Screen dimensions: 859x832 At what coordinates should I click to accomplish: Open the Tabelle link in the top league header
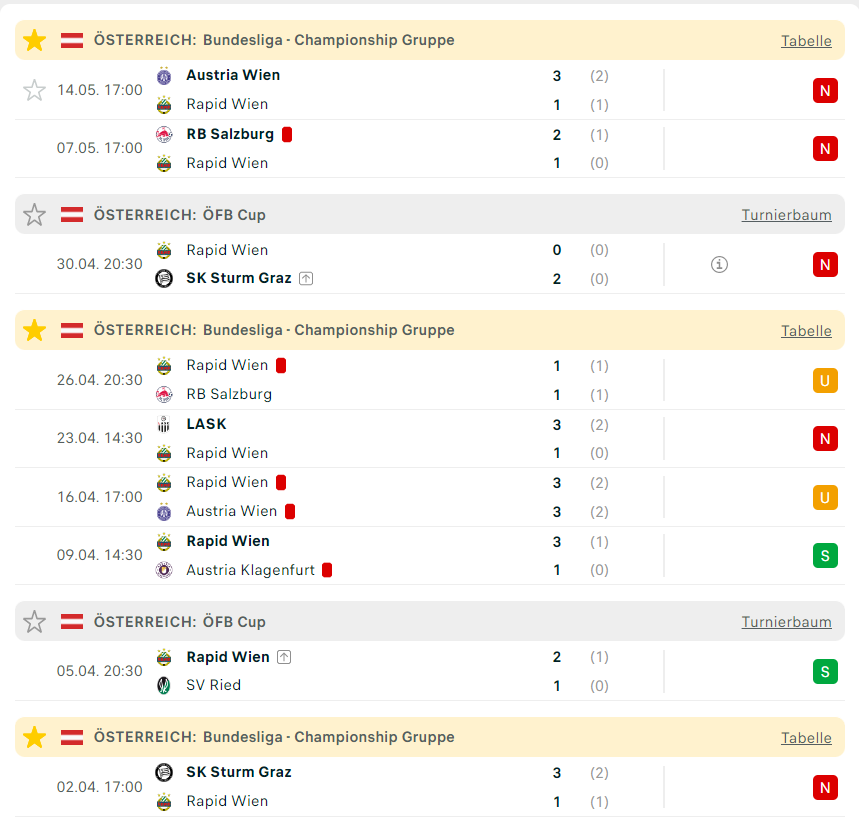pyautogui.click(x=806, y=41)
